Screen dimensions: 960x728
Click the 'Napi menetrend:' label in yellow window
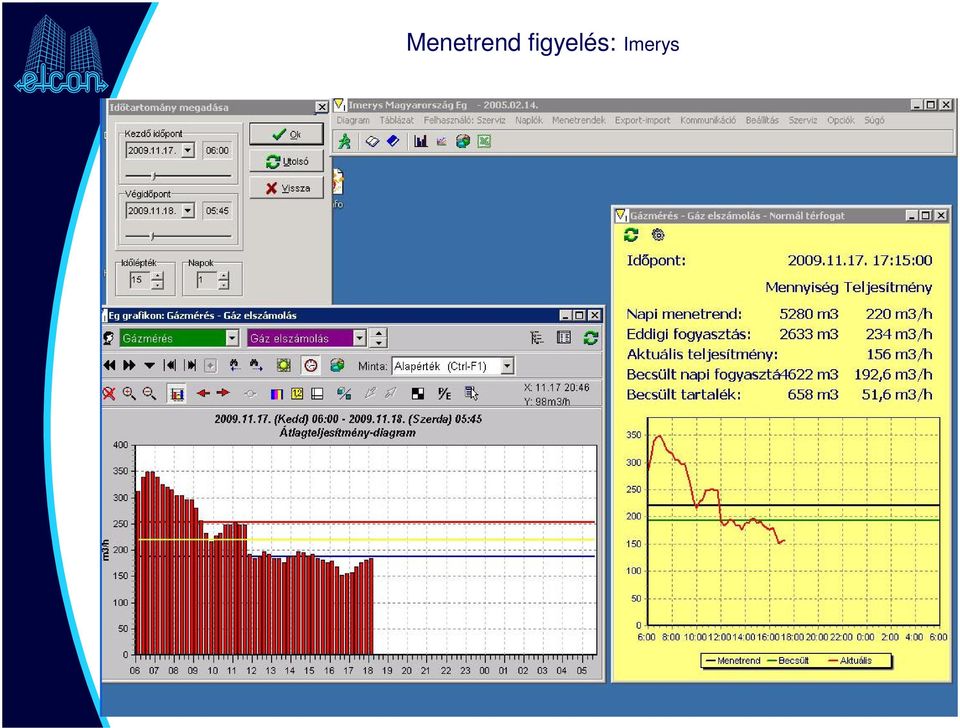(684, 314)
